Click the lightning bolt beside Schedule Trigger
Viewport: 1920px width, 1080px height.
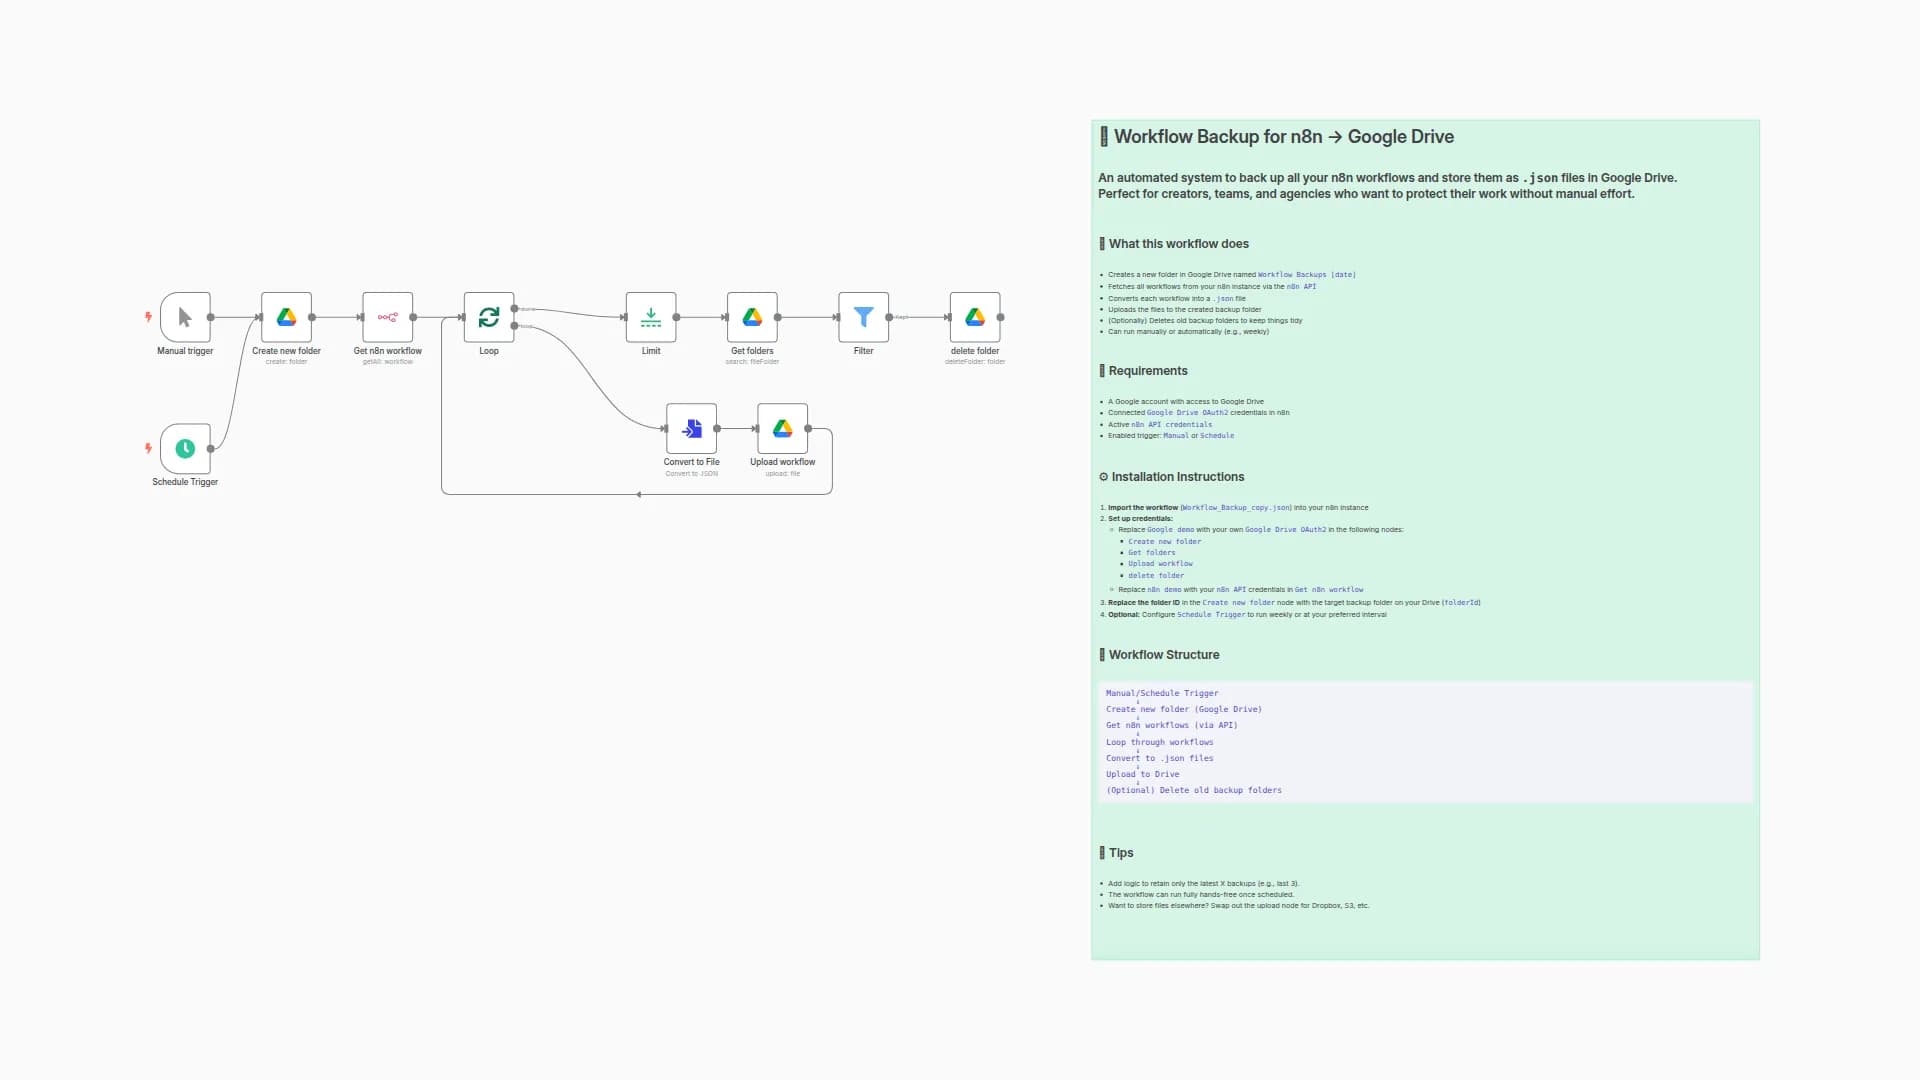(x=148, y=448)
